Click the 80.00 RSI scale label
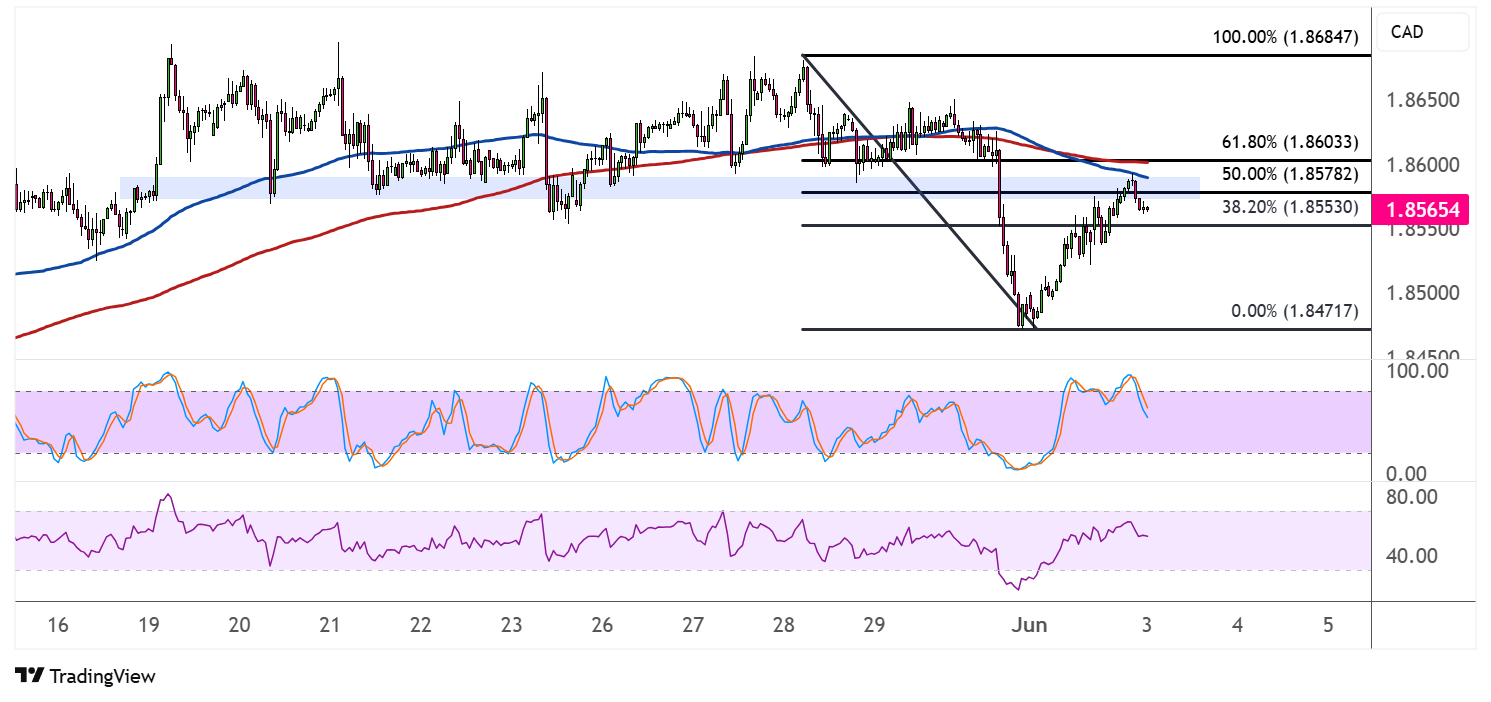The height and width of the screenshot is (702, 1491). point(1413,496)
